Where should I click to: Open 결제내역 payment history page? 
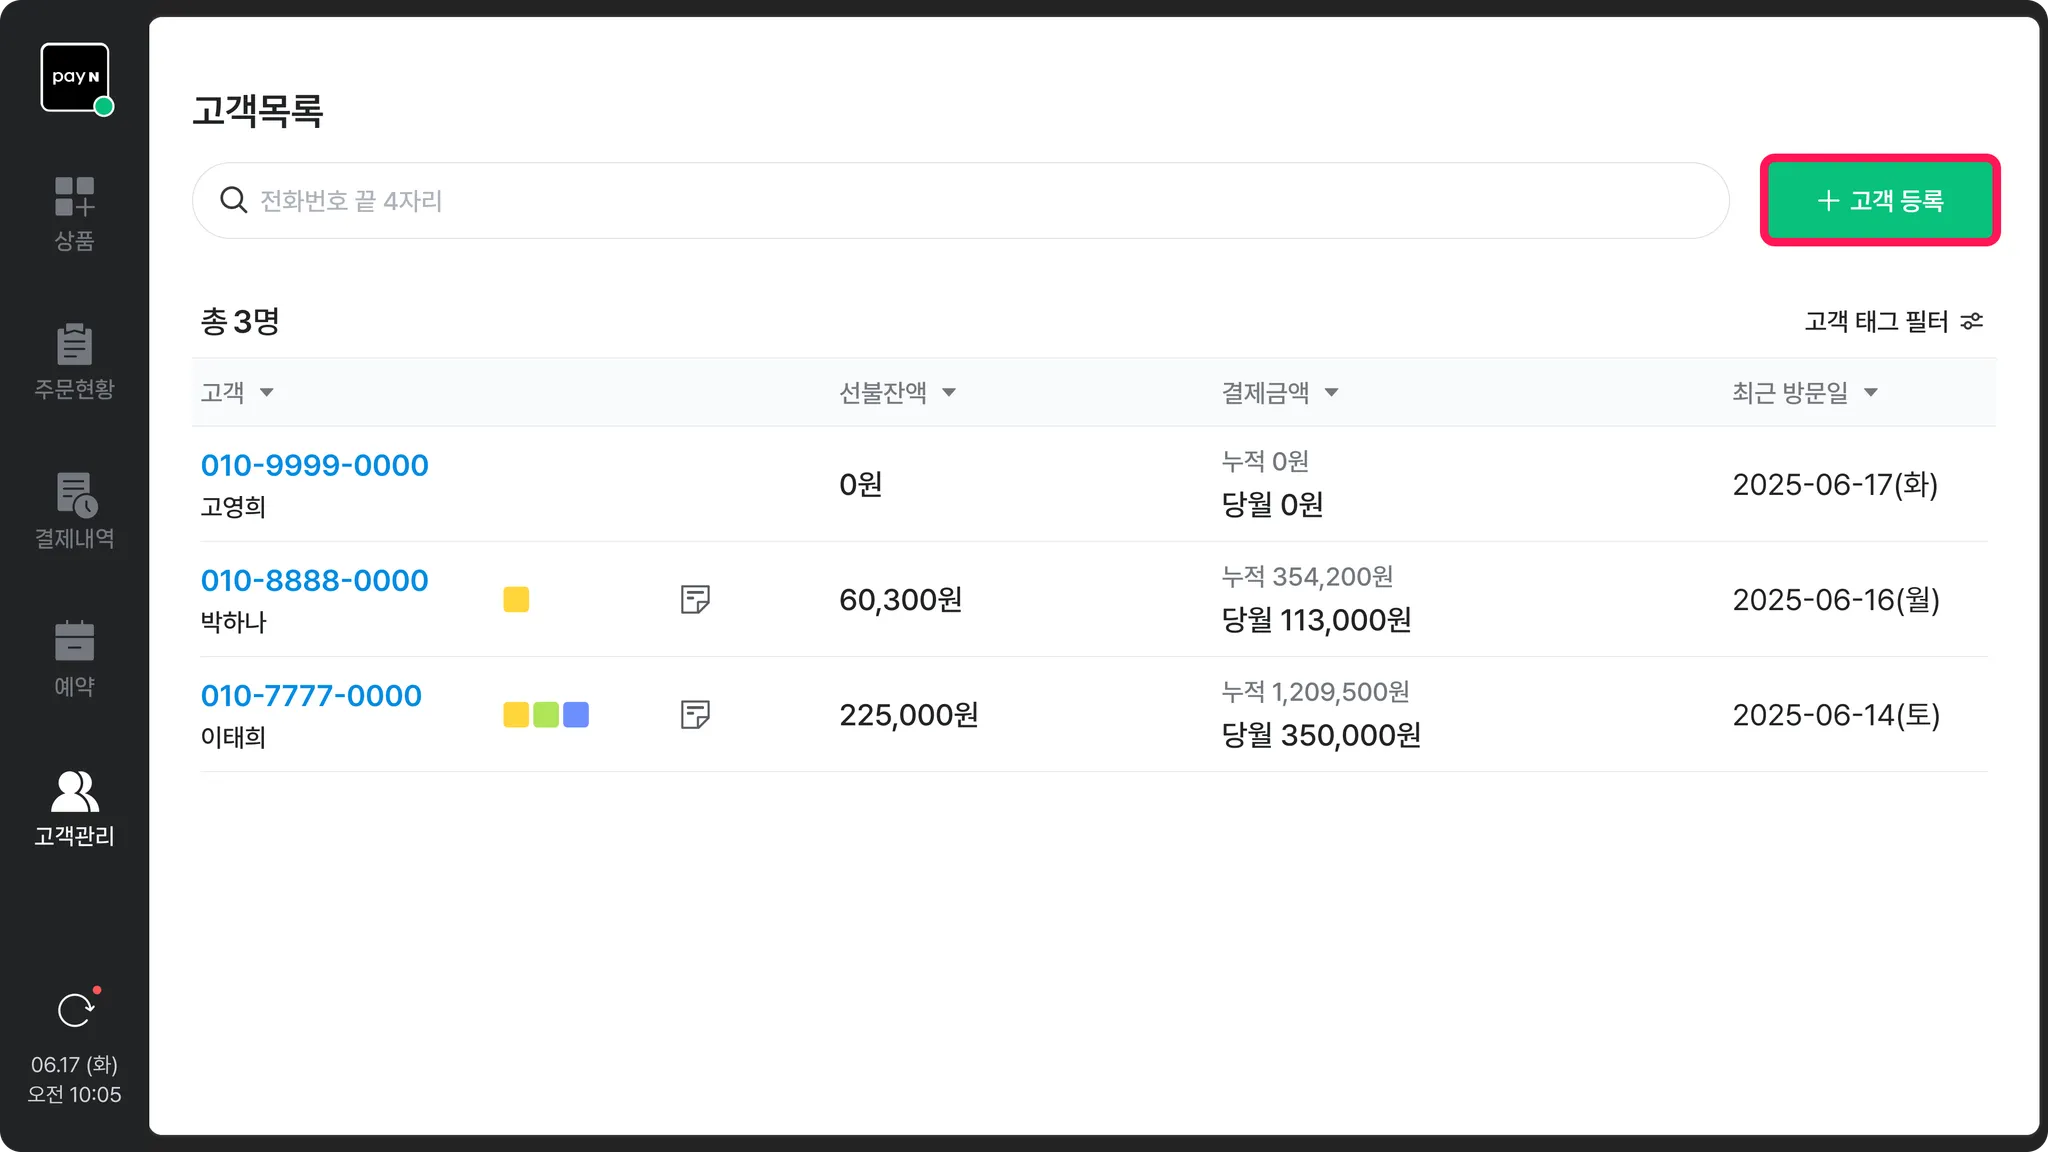74,510
